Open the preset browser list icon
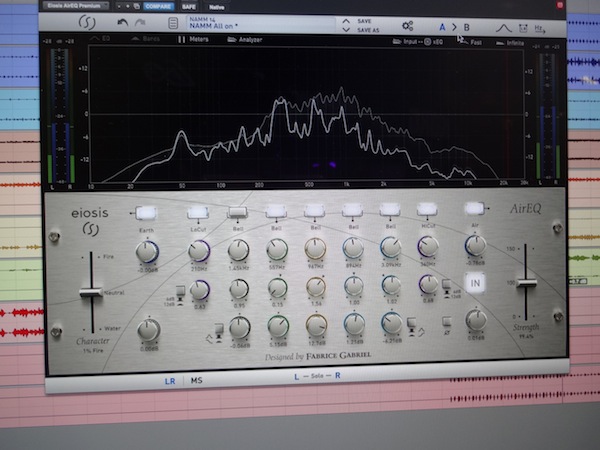The height and width of the screenshot is (450, 600). pyautogui.click(x=173, y=23)
